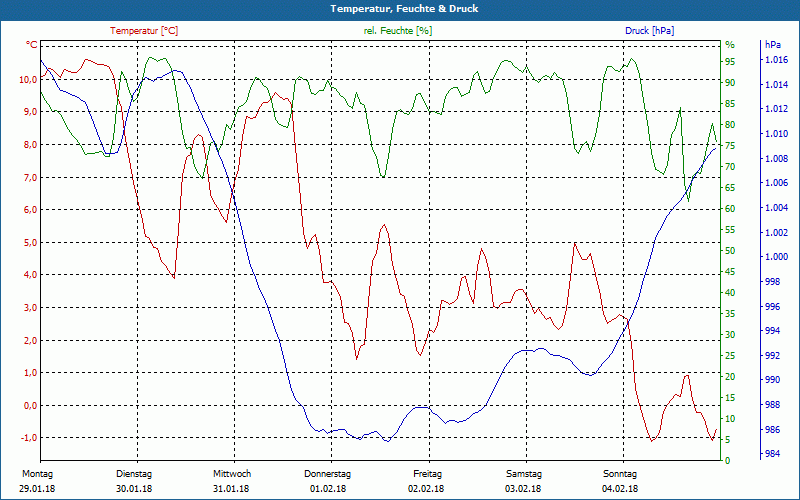Click the 'Freitag' day label
Viewport: 800px width, 500px height.
pyautogui.click(x=428, y=474)
